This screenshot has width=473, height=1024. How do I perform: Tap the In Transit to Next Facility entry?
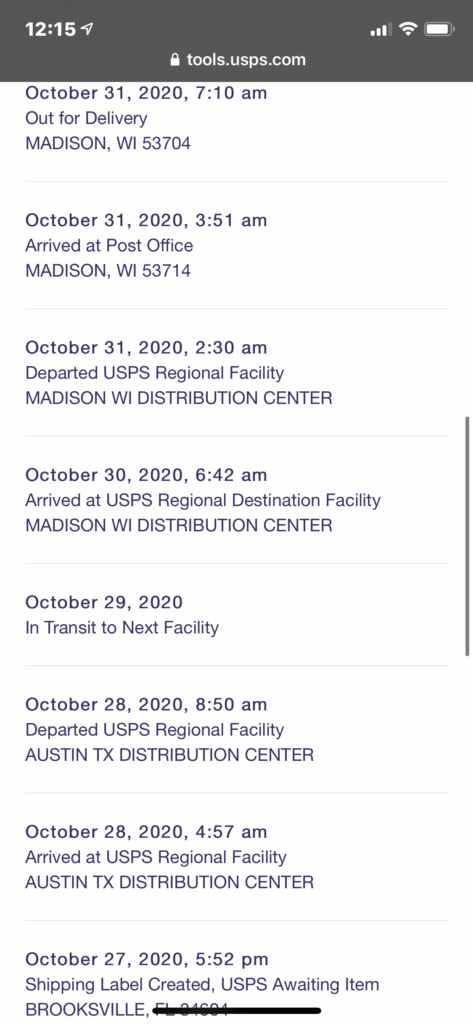(236, 615)
